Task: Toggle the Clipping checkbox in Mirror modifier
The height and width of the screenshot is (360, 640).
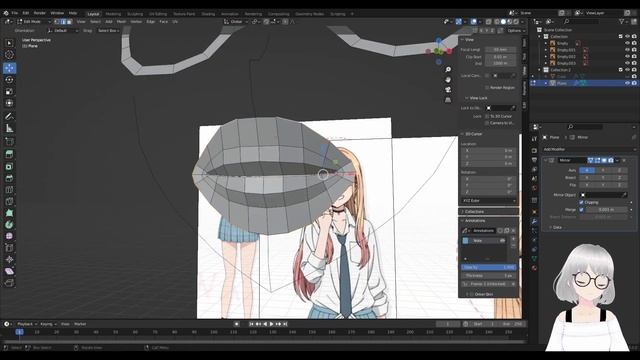Action: pyautogui.click(x=581, y=202)
